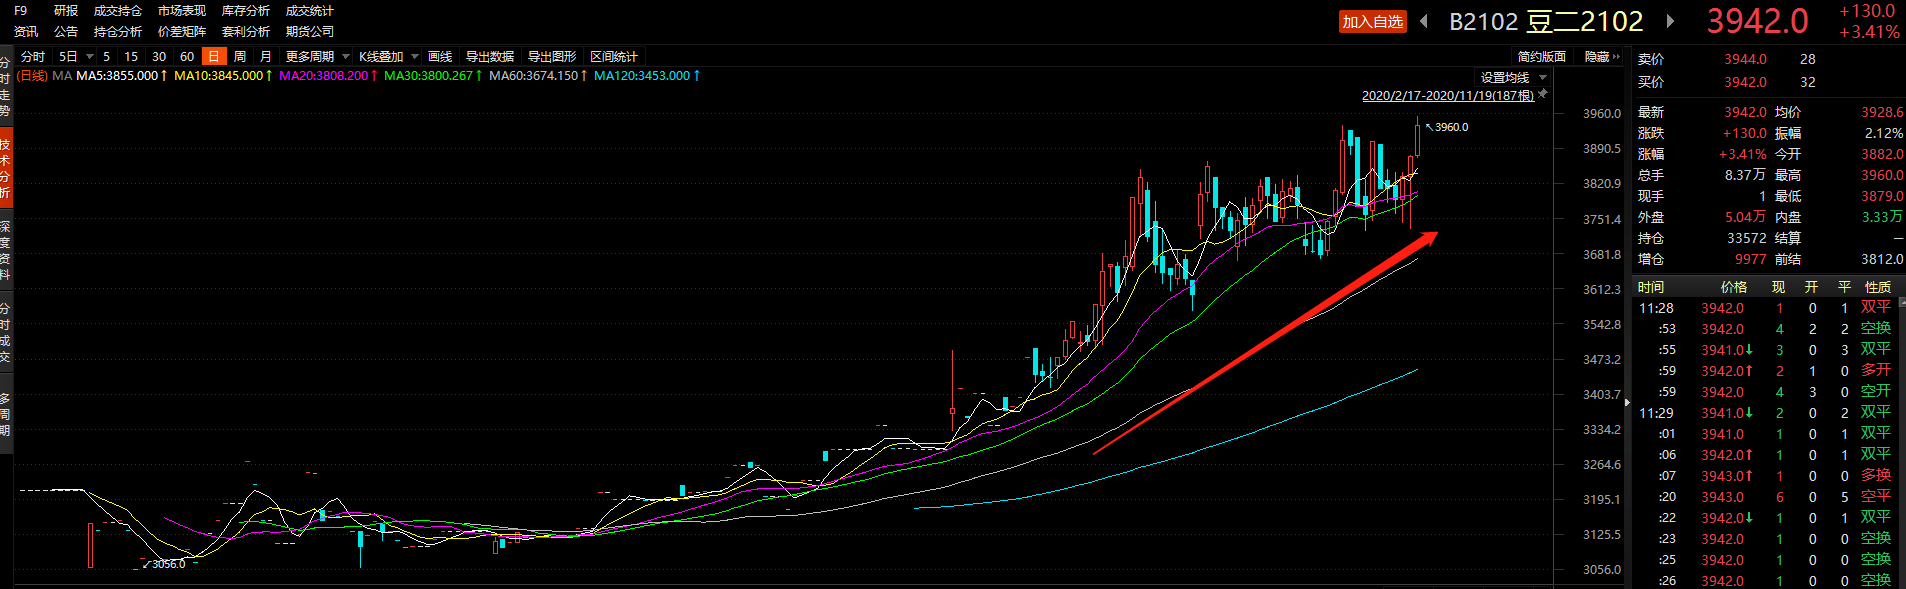Switch to 30-minute period
This screenshot has height=589, width=1906.
click(x=159, y=57)
